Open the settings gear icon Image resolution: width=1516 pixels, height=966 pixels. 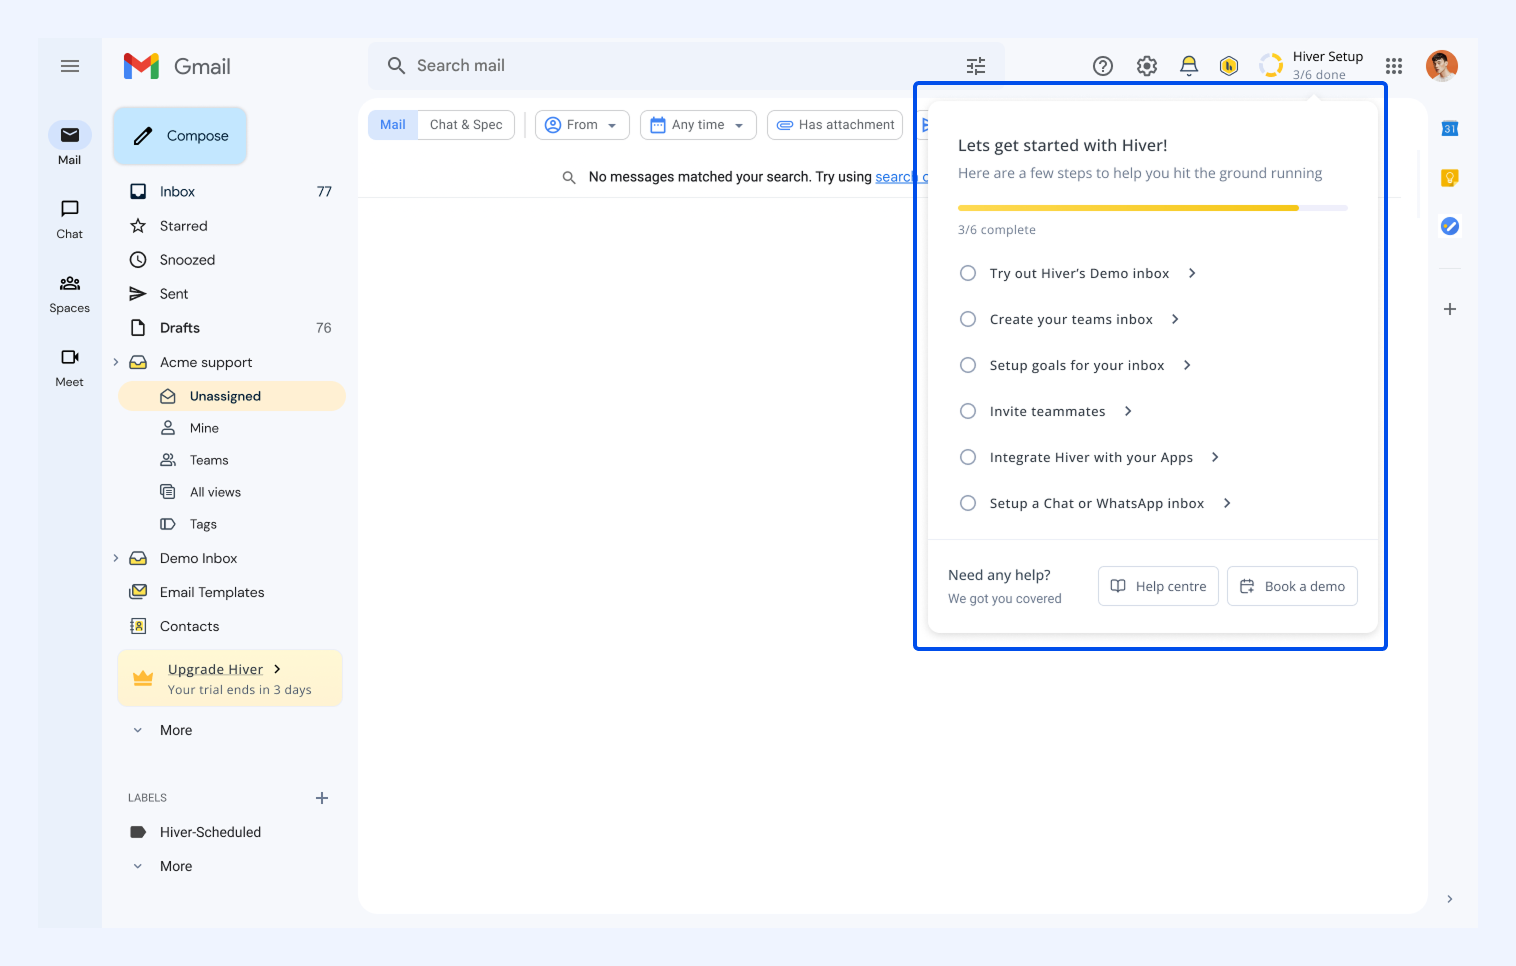1147,66
